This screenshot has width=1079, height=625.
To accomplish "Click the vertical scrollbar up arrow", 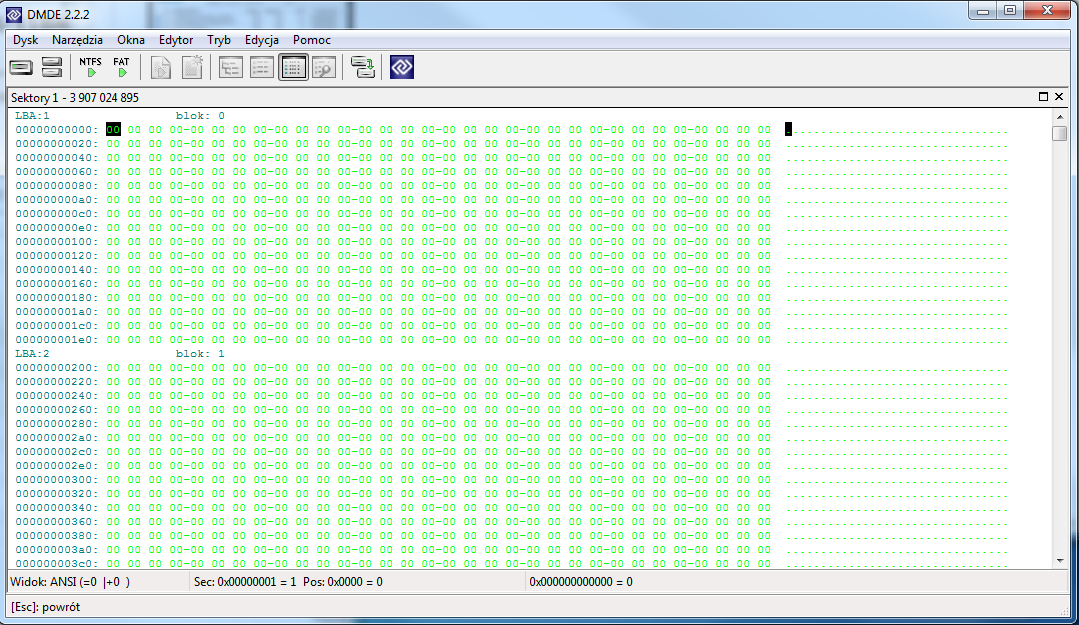I will click(1060, 117).
